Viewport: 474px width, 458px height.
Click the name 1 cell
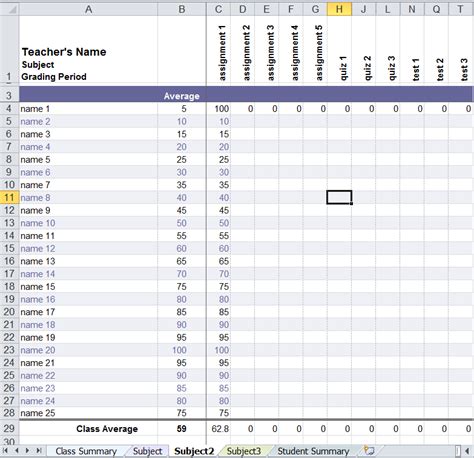pyautogui.click(x=88, y=109)
